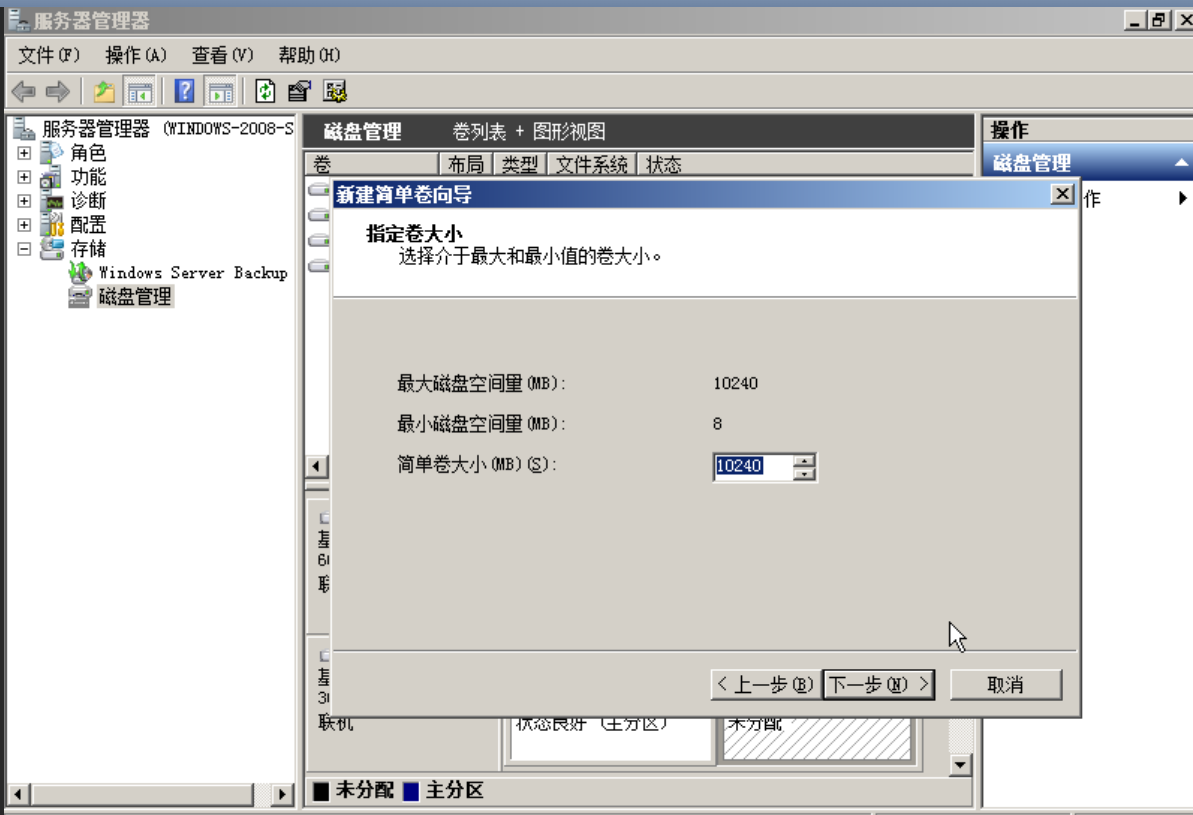Expand the 配置 tree node
Viewport: 1193px width, 815px height.
(24, 225)
